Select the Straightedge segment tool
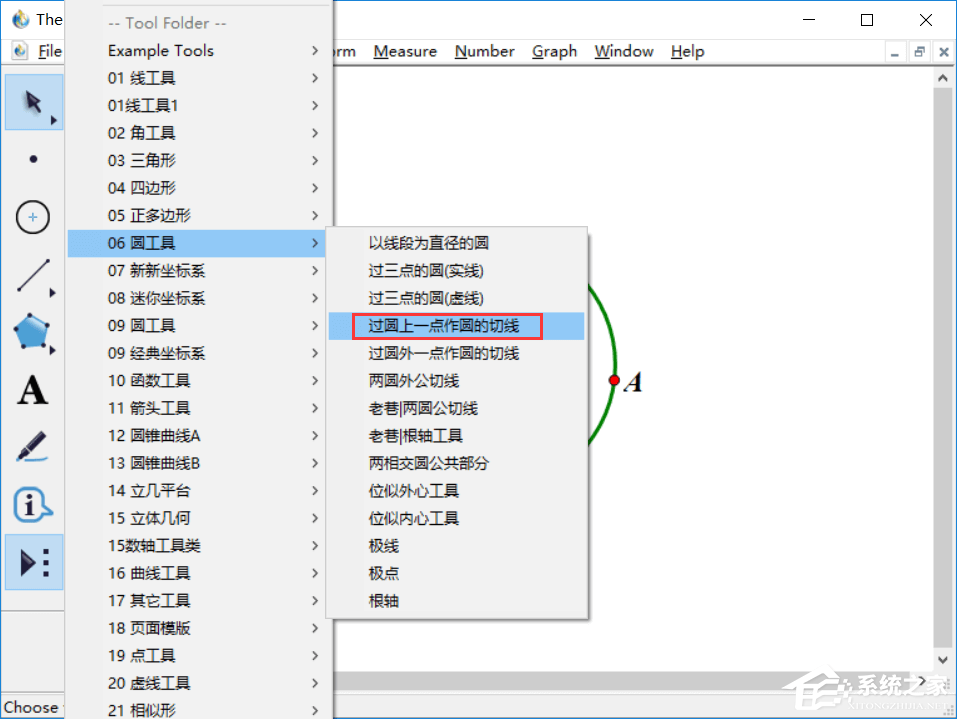The height and width of the screenshot is (719, 957). 33,275
